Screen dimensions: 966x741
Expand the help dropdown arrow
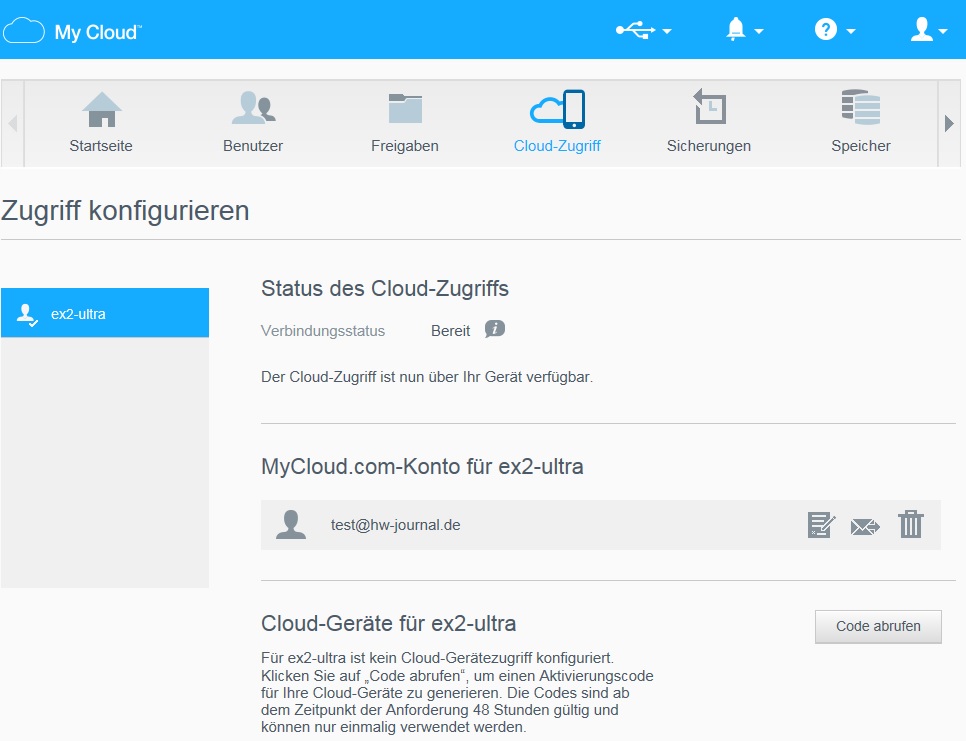pyautogui.click(x=851, y=31)
